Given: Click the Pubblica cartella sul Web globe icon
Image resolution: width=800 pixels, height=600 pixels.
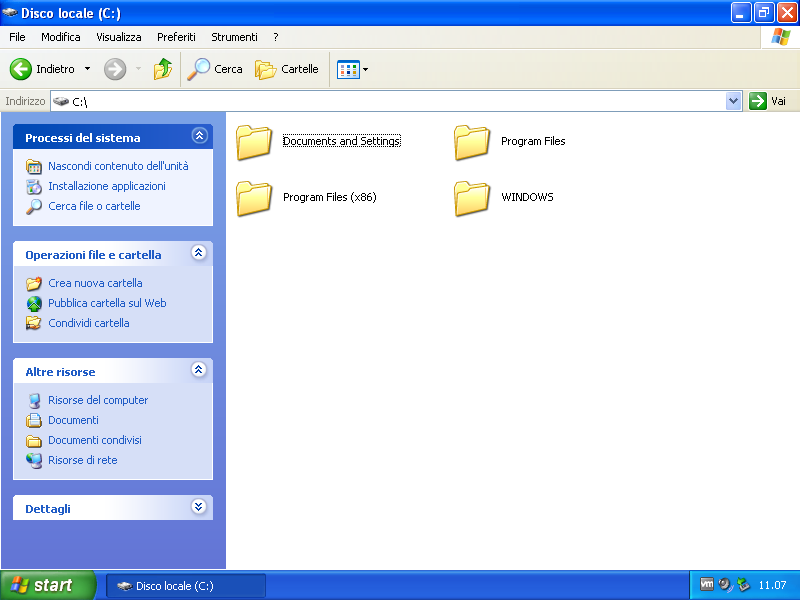Looking at the screenshot, I should coord(34,304).
